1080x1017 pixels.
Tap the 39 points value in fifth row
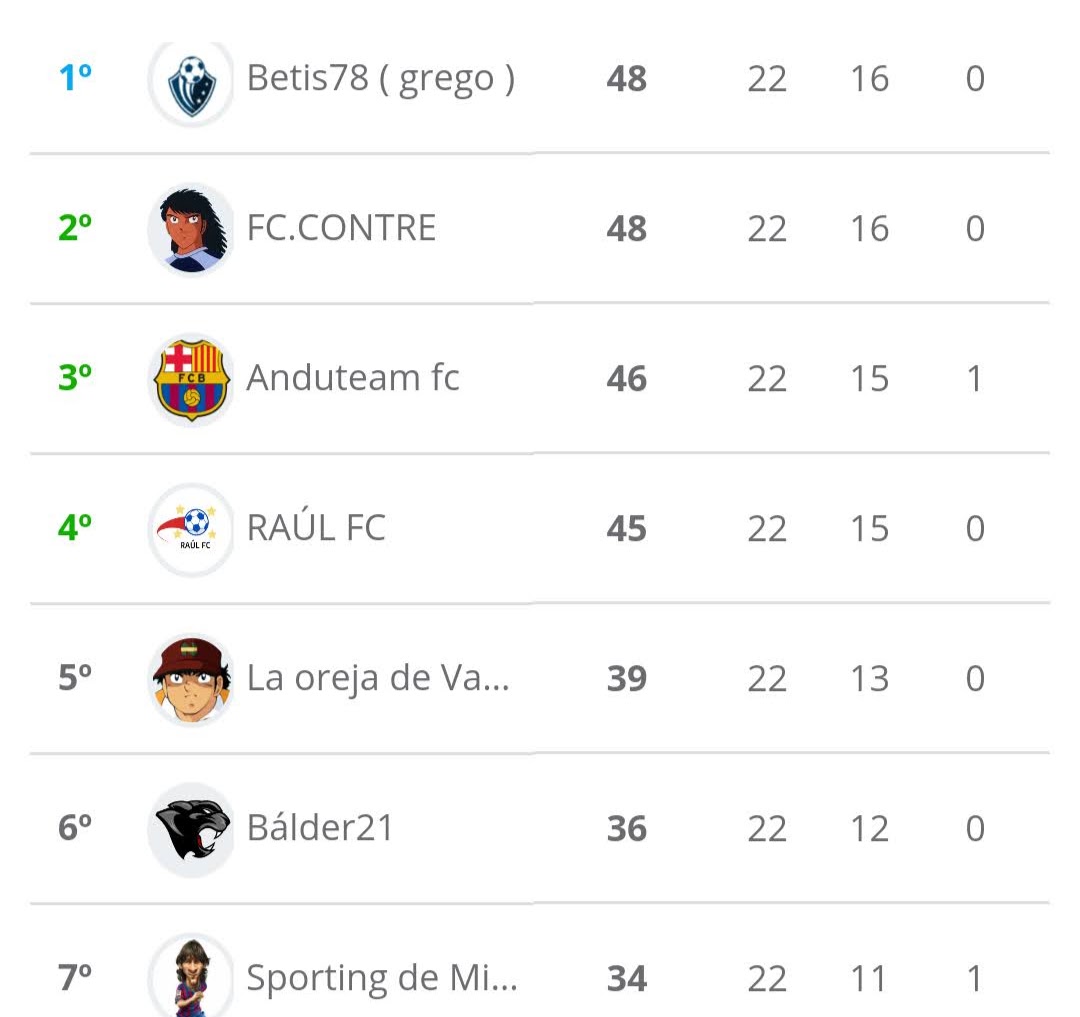(x=626, y=679)
